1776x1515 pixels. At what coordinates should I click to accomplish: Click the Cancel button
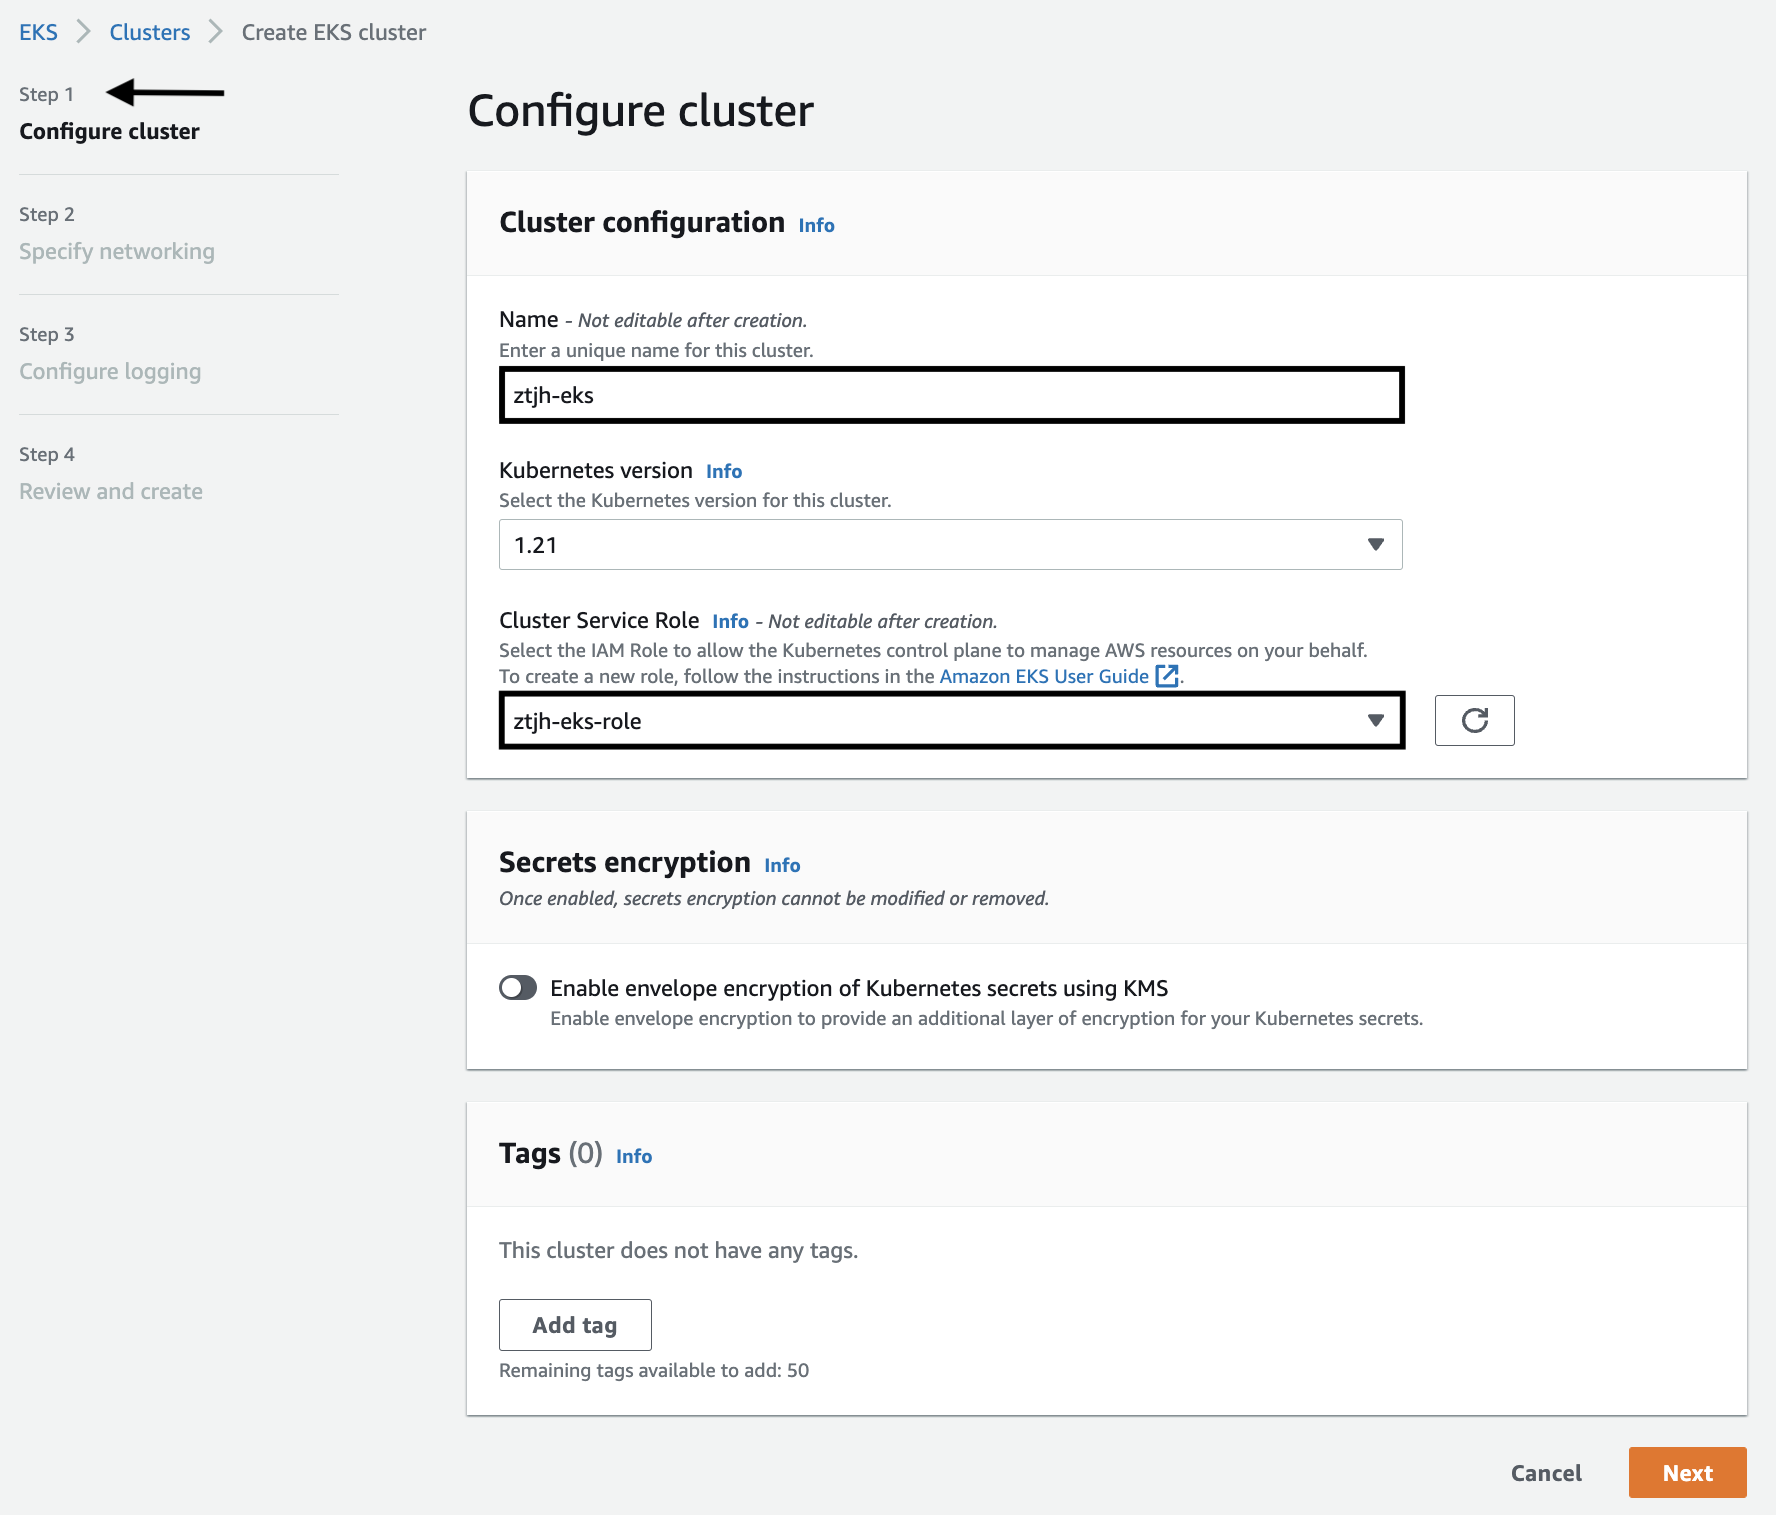point(1545,1473)
